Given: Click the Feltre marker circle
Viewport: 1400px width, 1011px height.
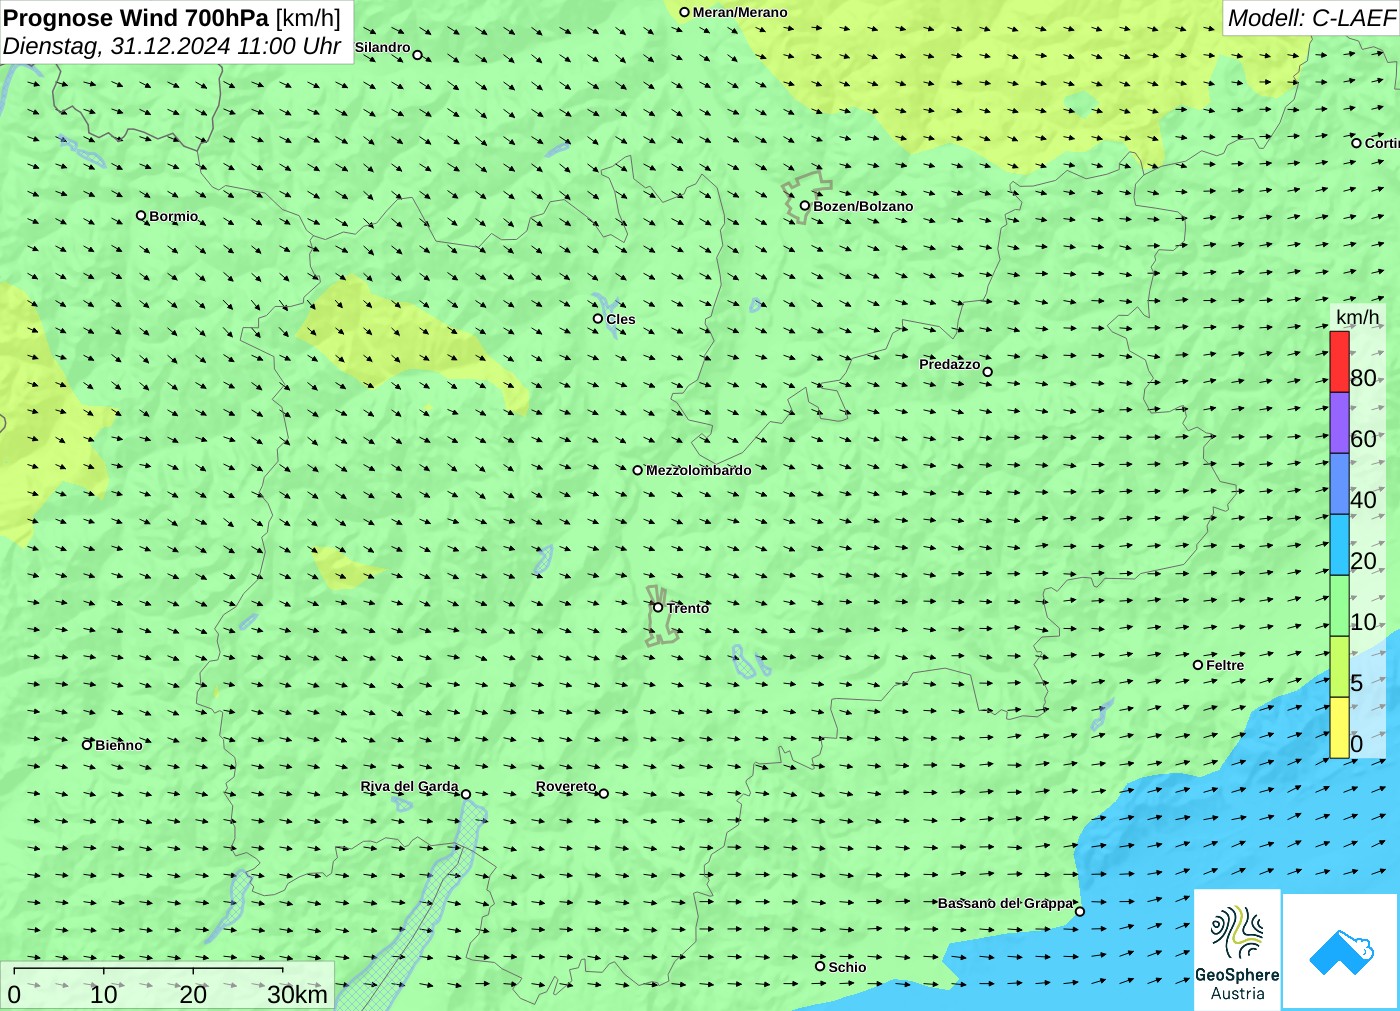Looking at the screenshot, I should pos(1198,664).
